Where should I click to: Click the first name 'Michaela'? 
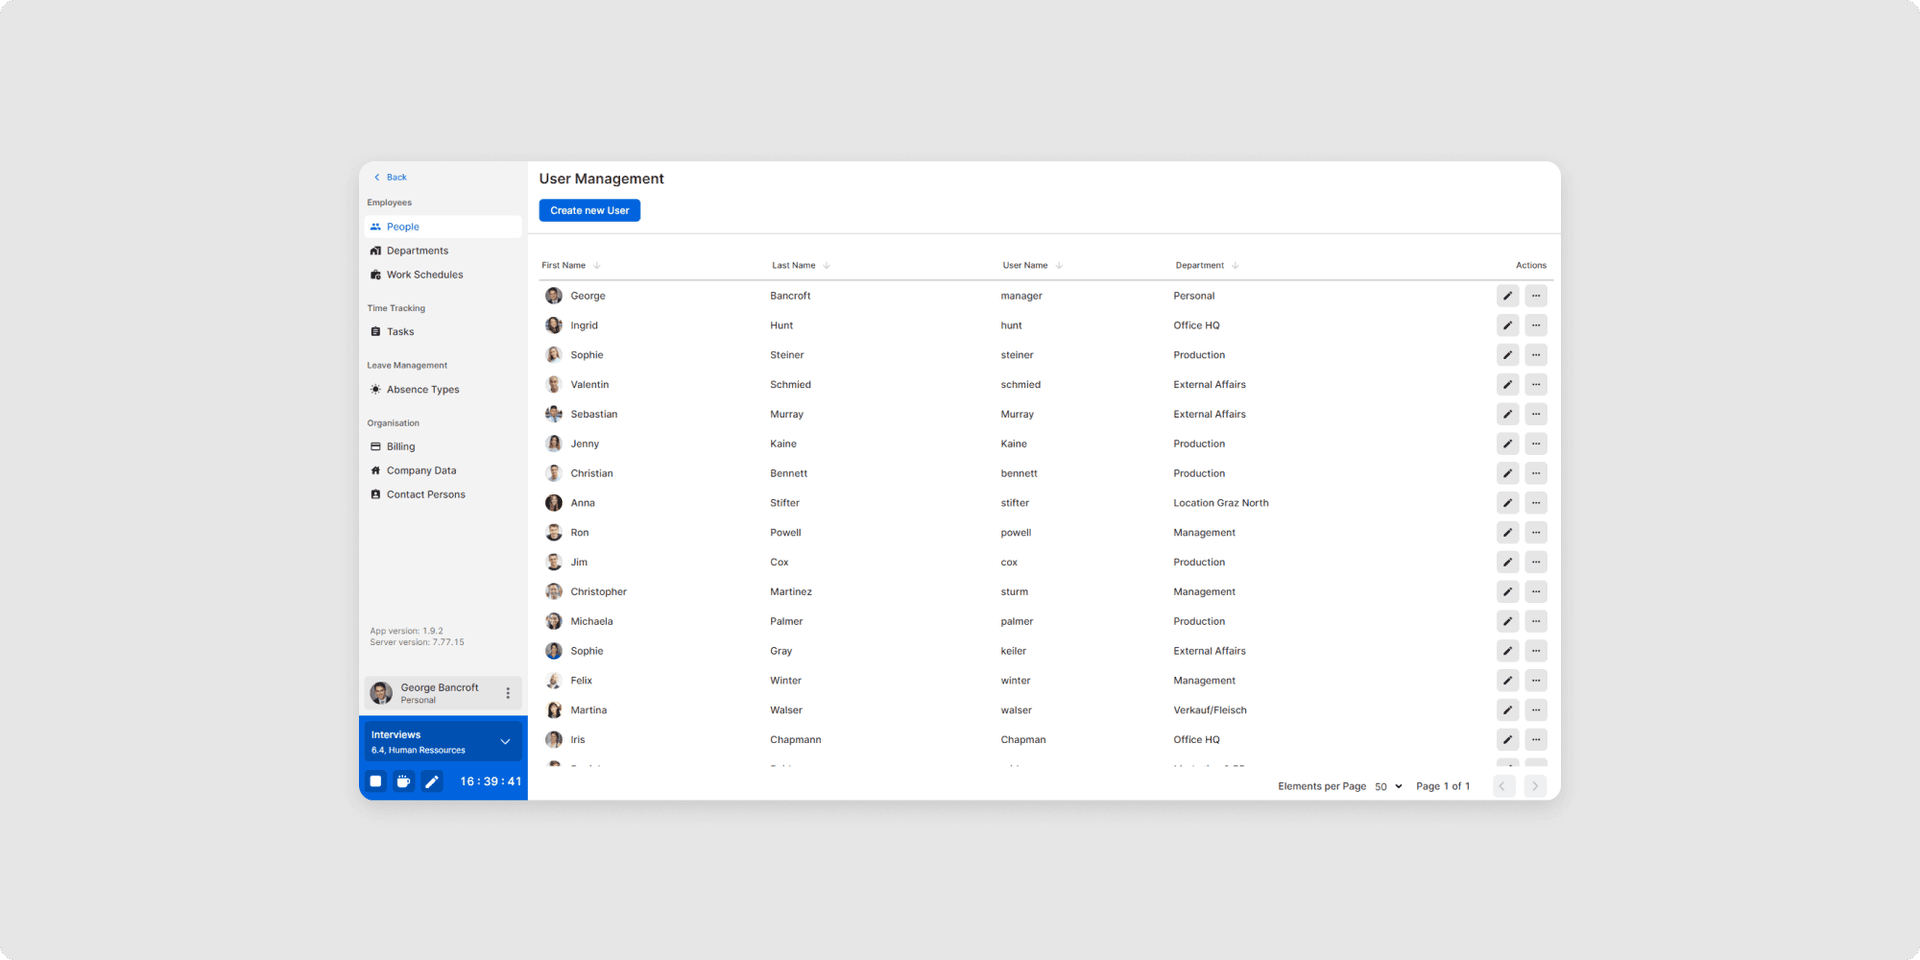click(x=591, y=621)
